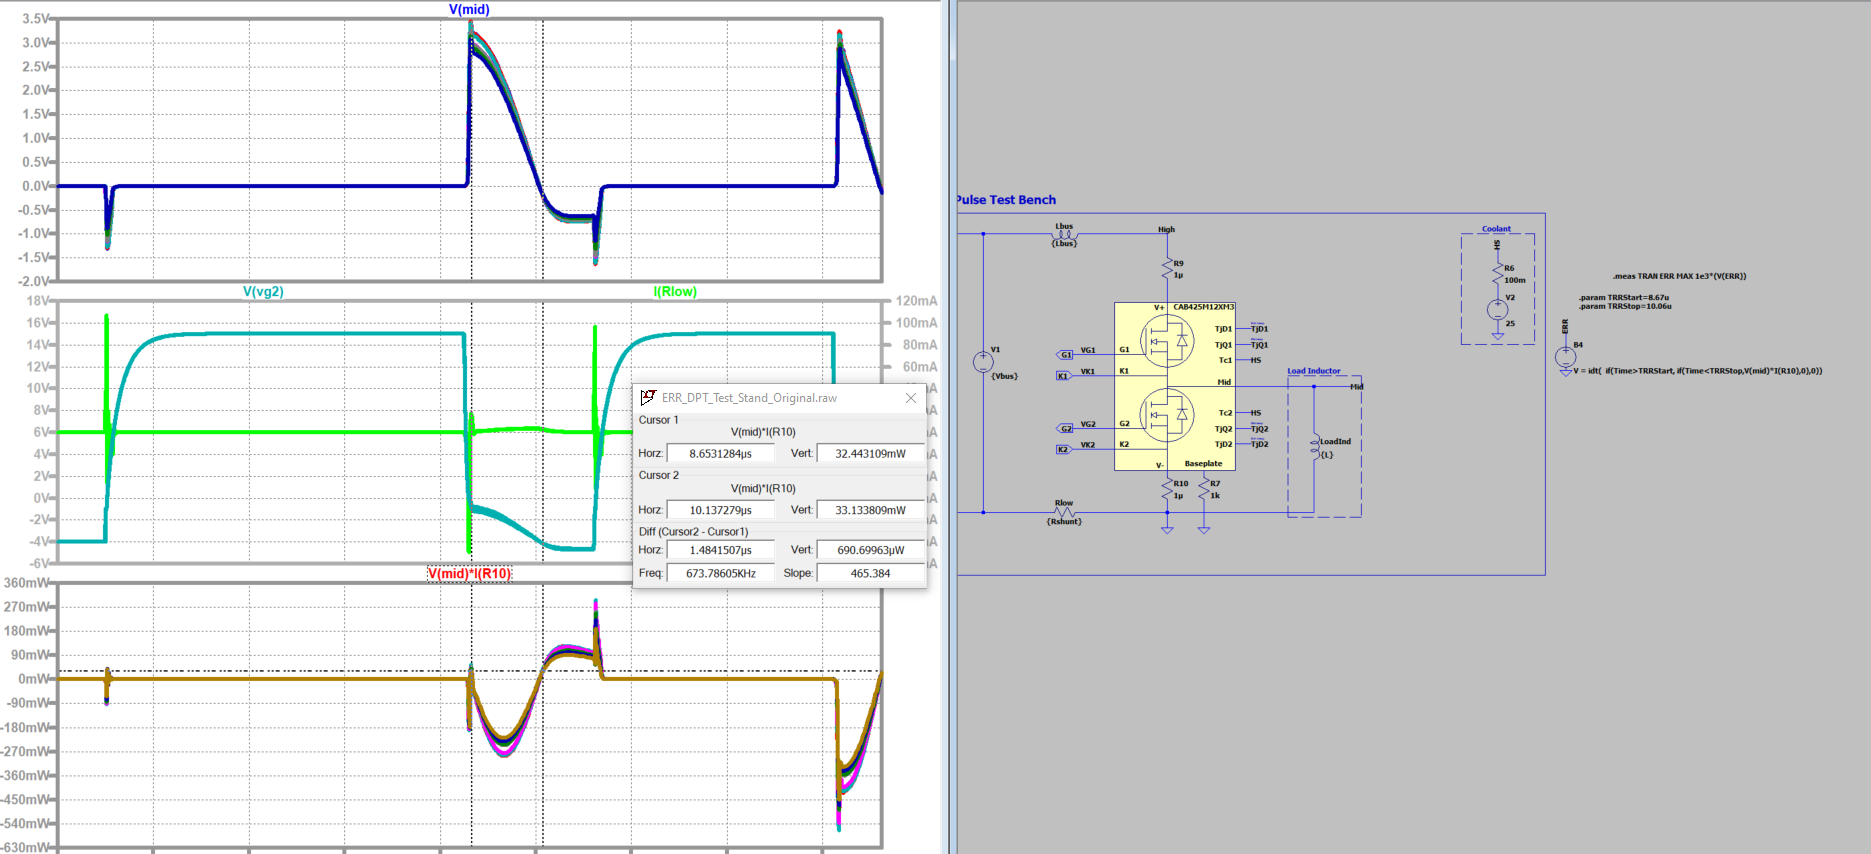Click the TjQ1 net label
Viewport: 1871px width, 854px height.
1259,345
